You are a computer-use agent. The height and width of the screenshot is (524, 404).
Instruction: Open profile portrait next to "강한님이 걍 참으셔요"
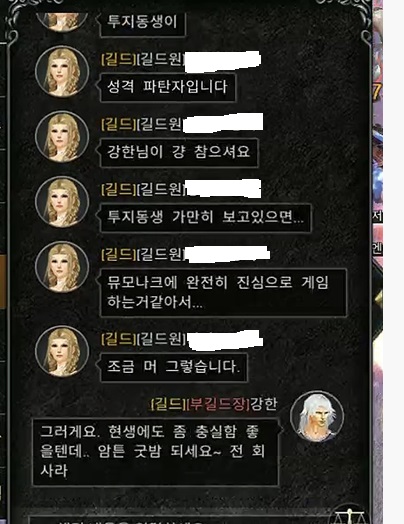[x=62, y=136]
